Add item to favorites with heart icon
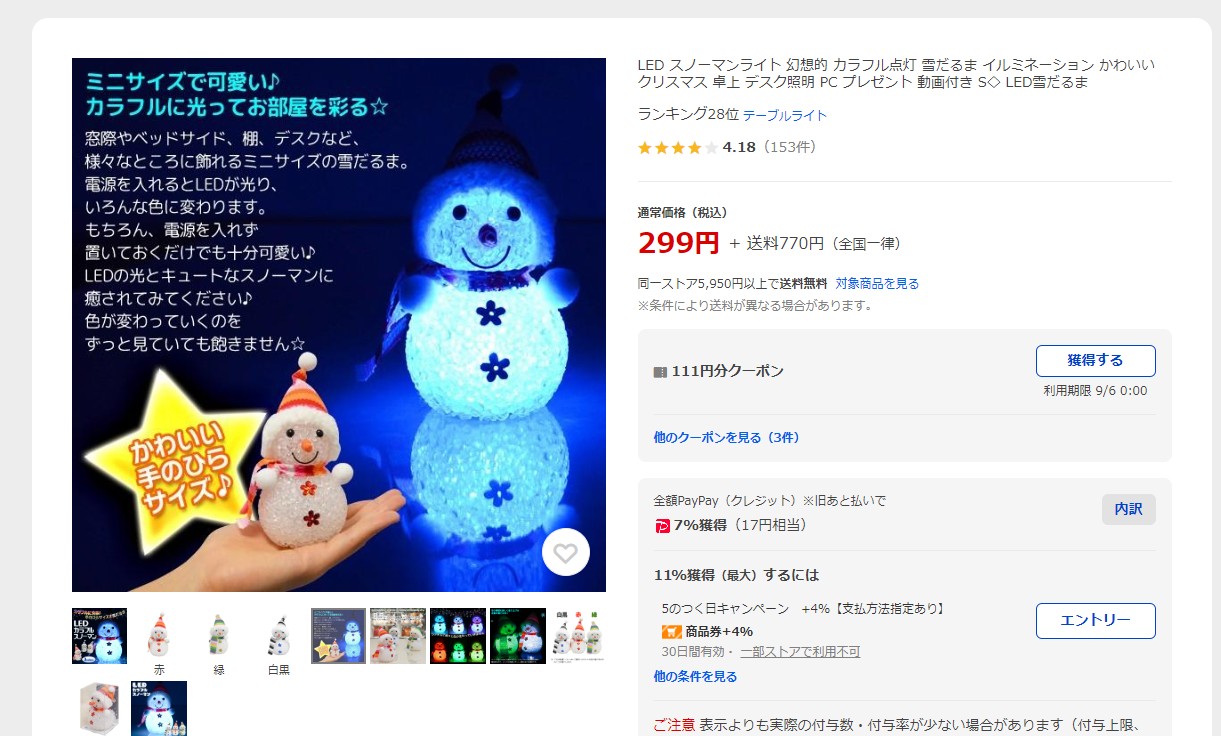 pyautogui.click(x=566, y=552)
